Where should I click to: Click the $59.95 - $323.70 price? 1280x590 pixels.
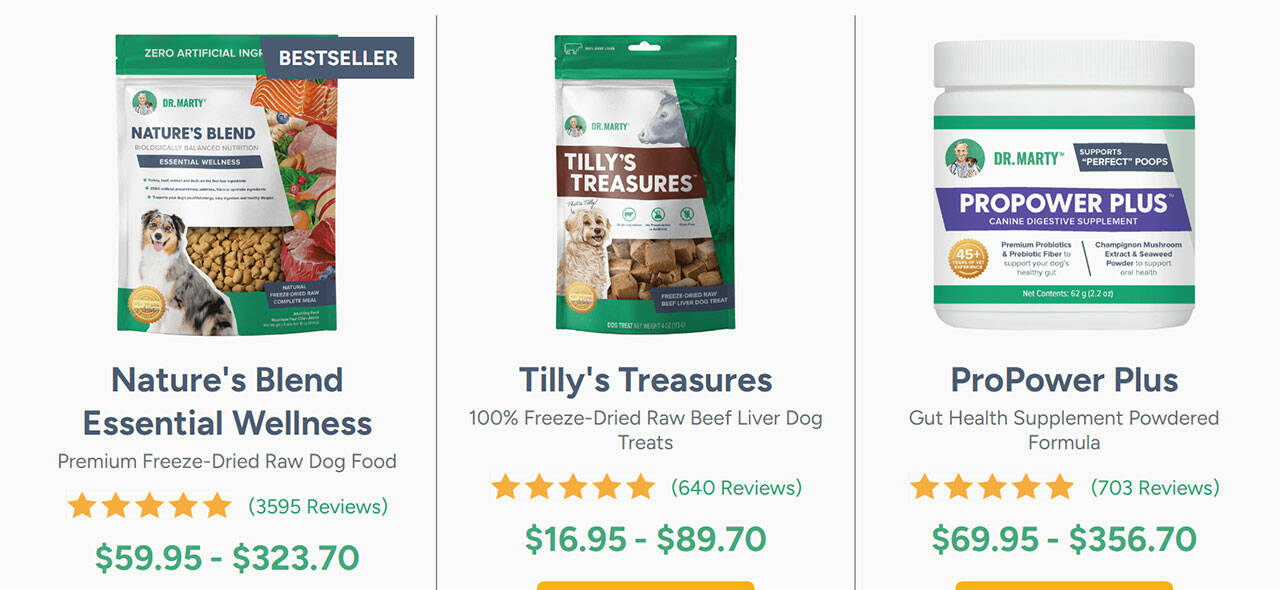[227, 558]
